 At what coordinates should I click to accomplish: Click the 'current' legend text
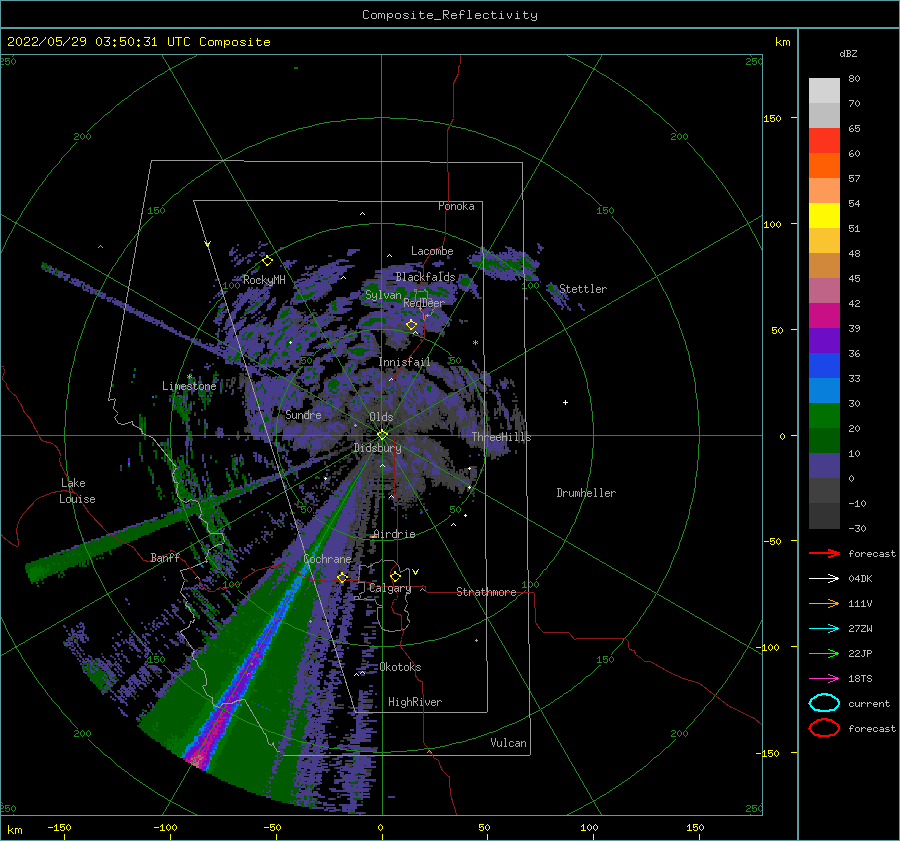[869, 704]
